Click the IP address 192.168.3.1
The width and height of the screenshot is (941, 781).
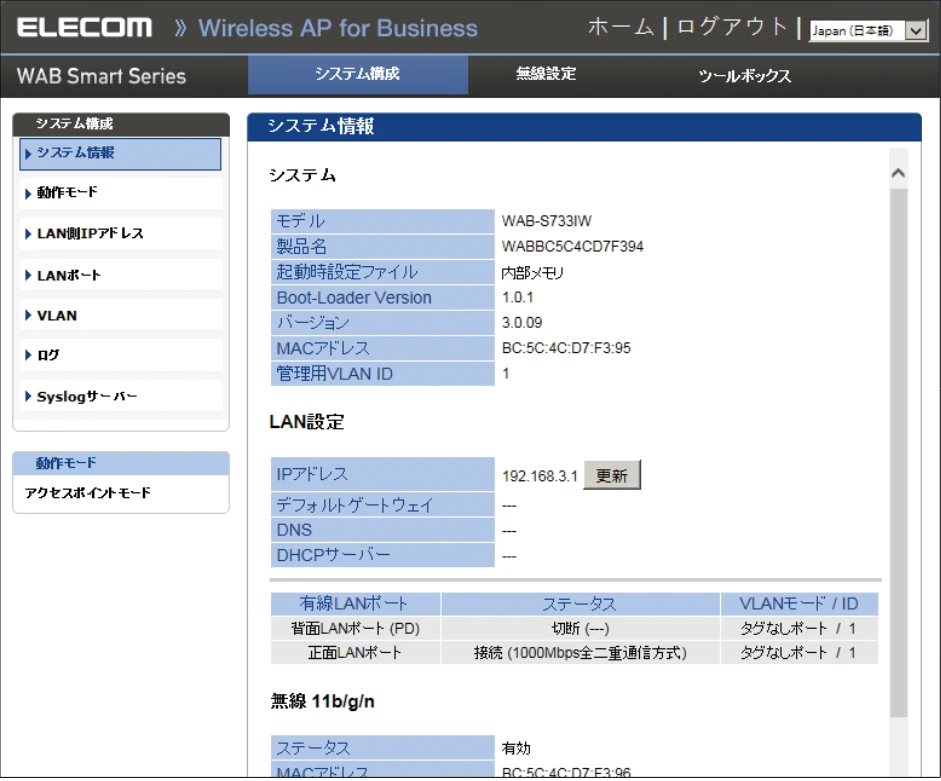click(x=540, y=476)
